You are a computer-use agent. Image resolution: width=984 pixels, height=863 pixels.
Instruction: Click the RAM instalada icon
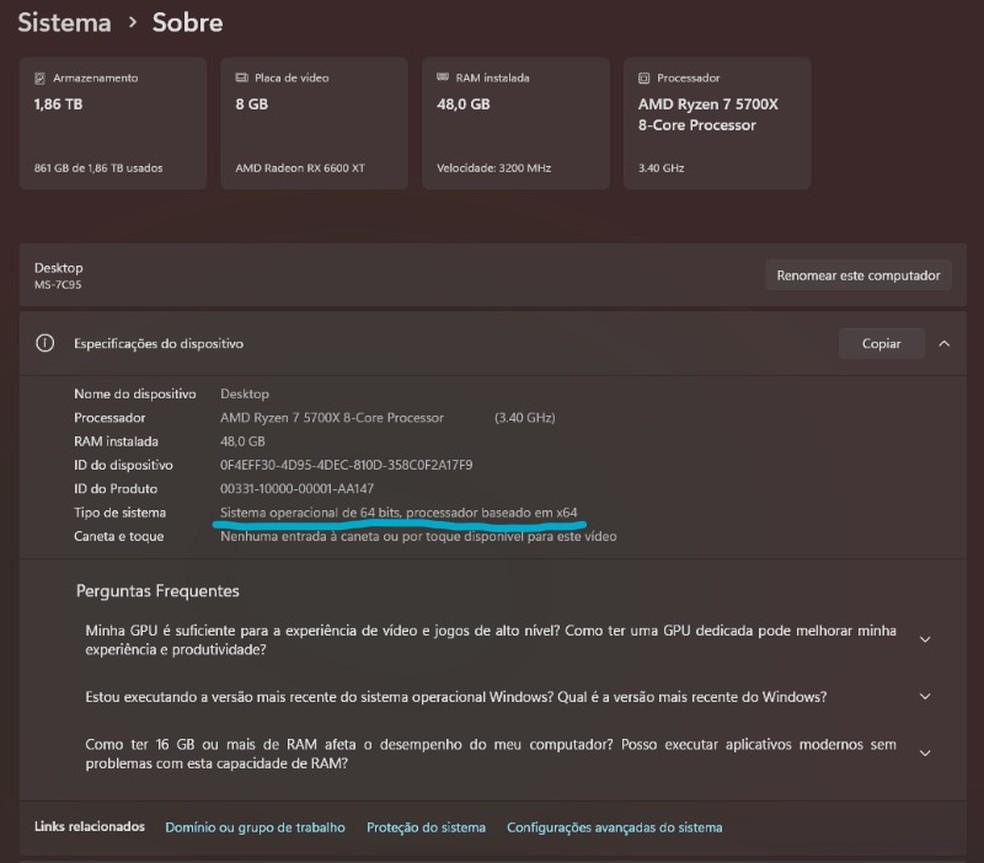pyautogui.click(x=443, y=78)
